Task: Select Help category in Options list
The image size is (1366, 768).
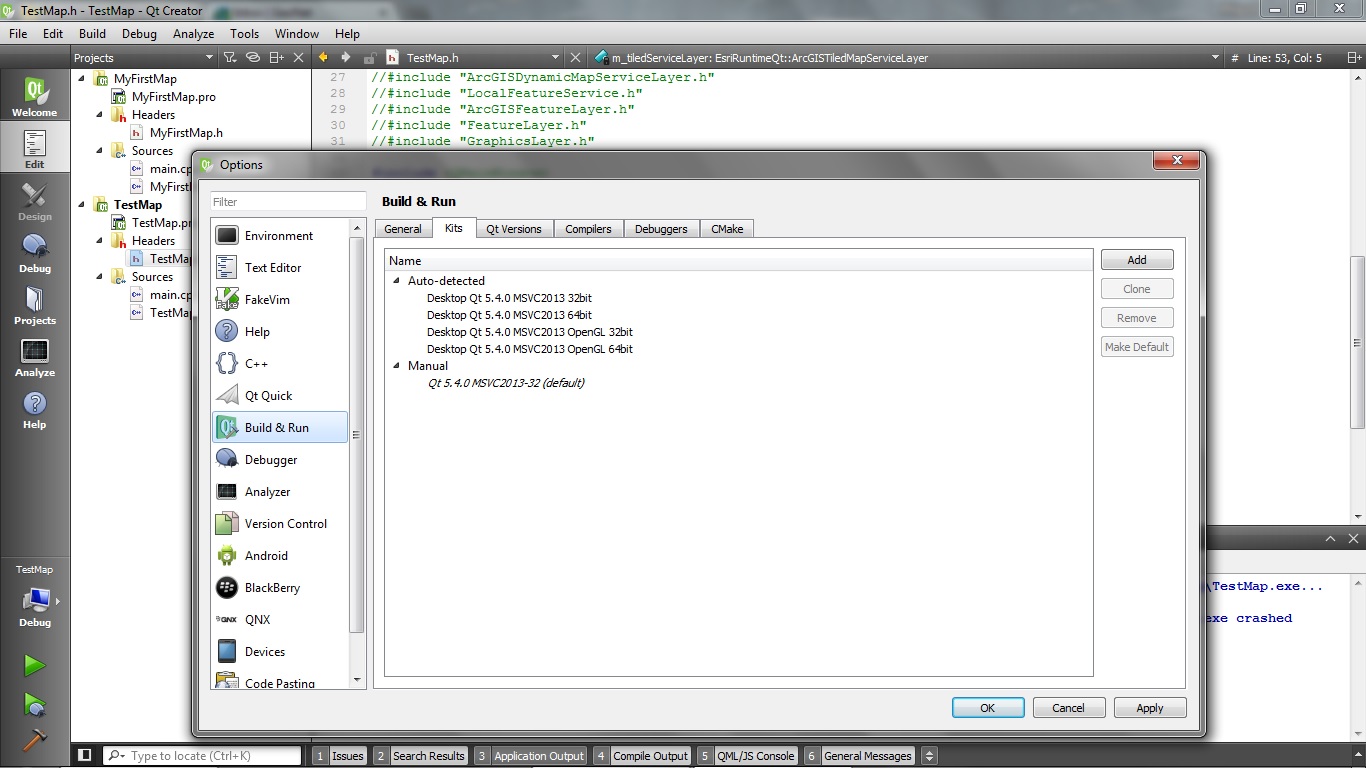Action: tap(280, 332)
